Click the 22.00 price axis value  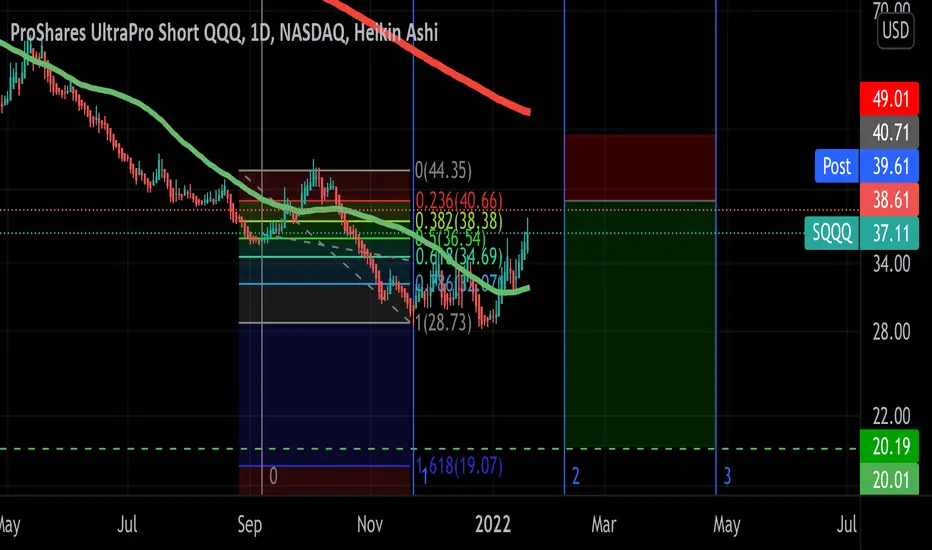[891, 416]
